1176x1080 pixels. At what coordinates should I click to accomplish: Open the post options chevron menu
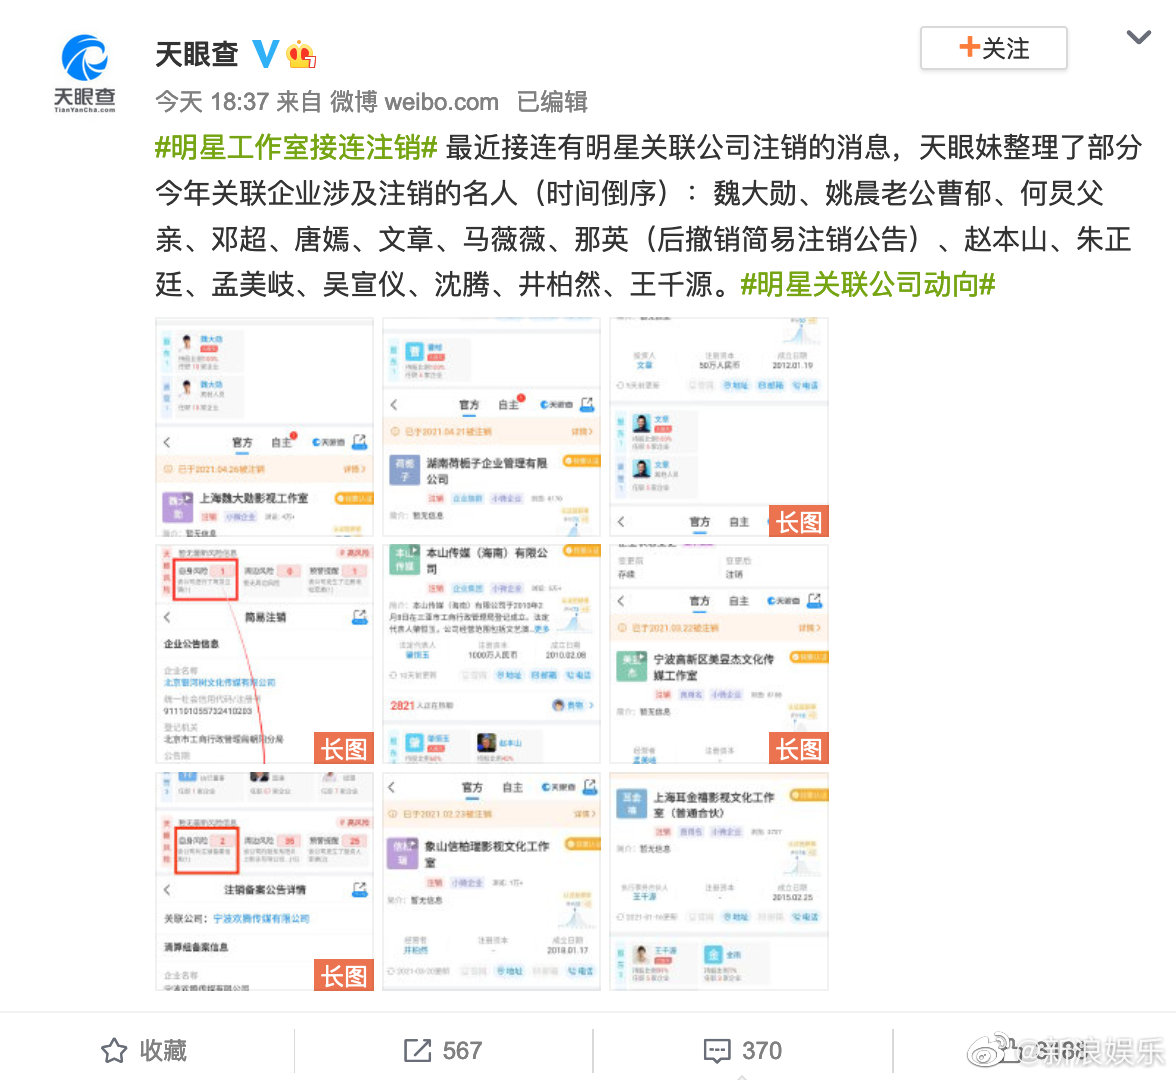pos(1138,37)
